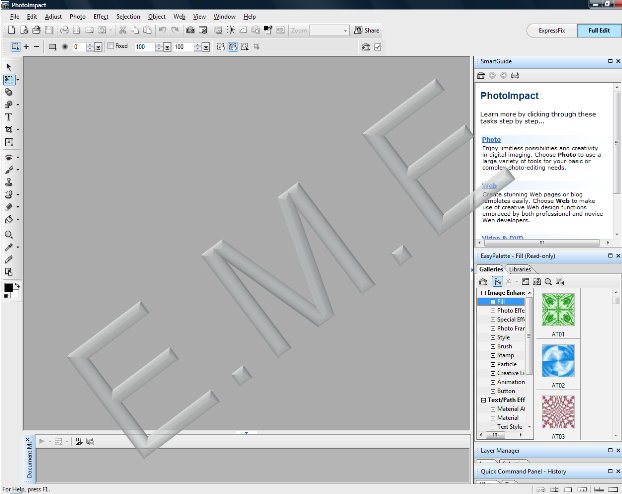The width and height of the screenshot is (622, 494).
Task: Select the Crop tool
Action: [9, 130]
